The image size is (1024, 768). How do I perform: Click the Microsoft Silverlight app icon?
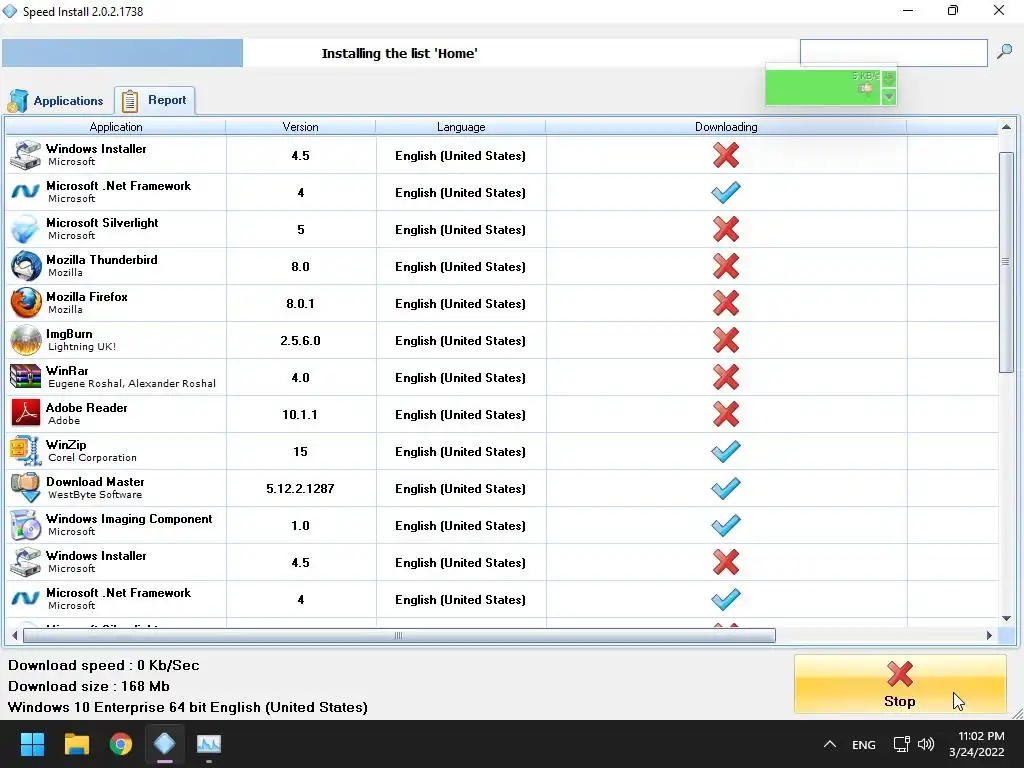[x=26, y=229]
